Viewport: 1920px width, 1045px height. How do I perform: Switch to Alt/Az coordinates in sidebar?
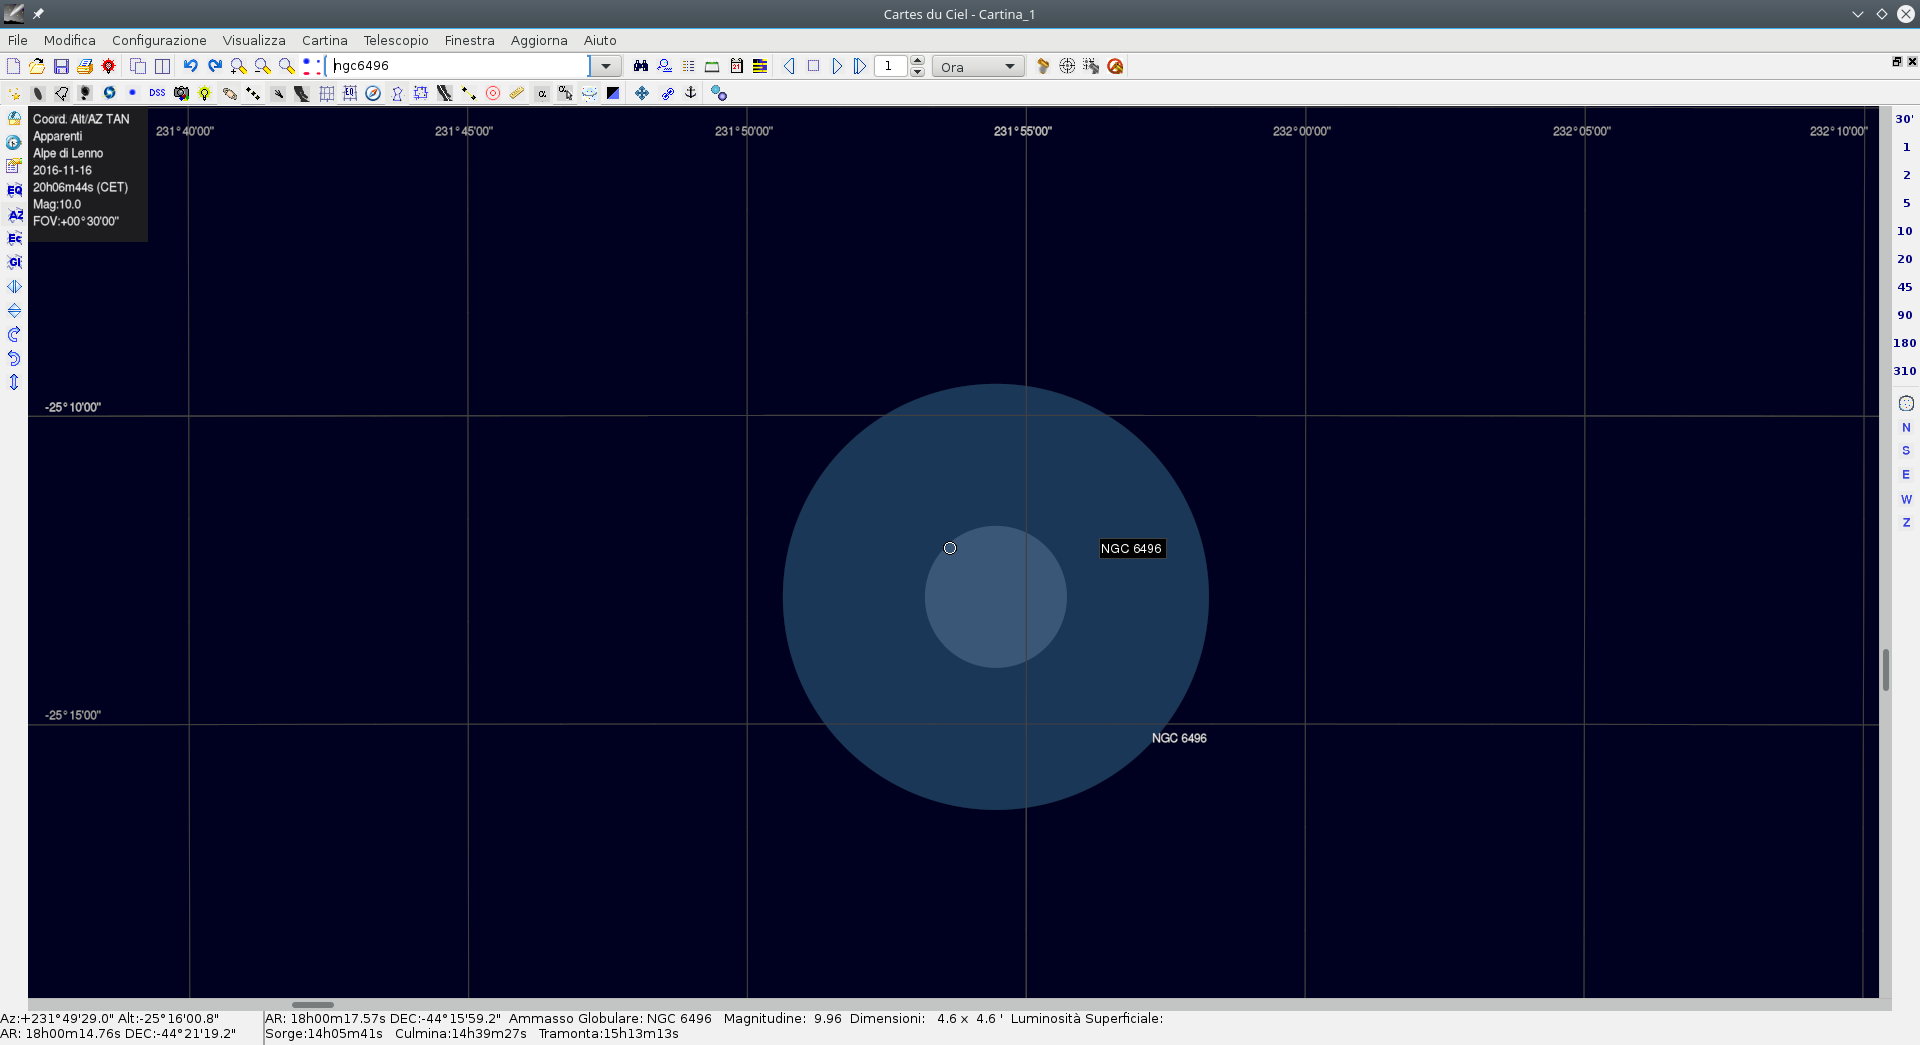14,214
